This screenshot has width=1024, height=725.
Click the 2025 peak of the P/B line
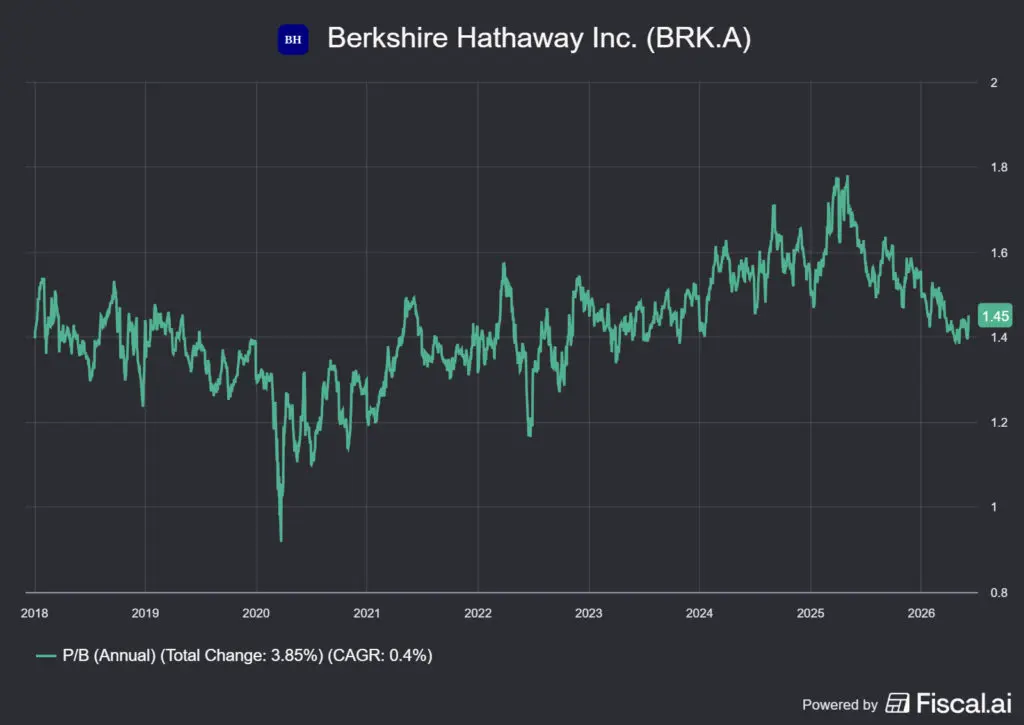pos(847,176)
